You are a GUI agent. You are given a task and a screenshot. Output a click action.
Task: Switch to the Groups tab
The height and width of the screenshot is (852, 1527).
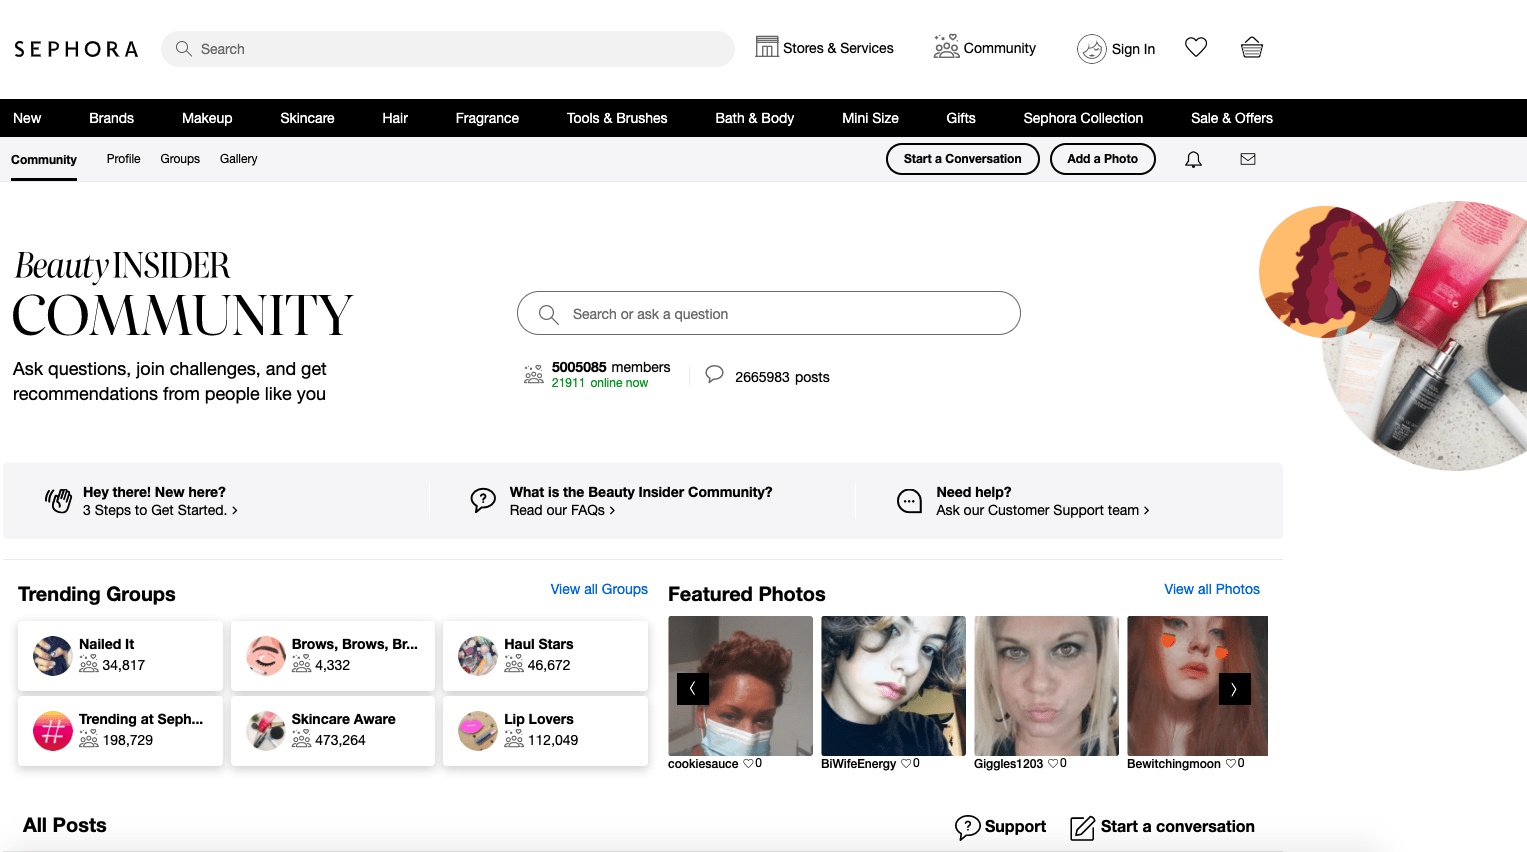pos(180,159)
